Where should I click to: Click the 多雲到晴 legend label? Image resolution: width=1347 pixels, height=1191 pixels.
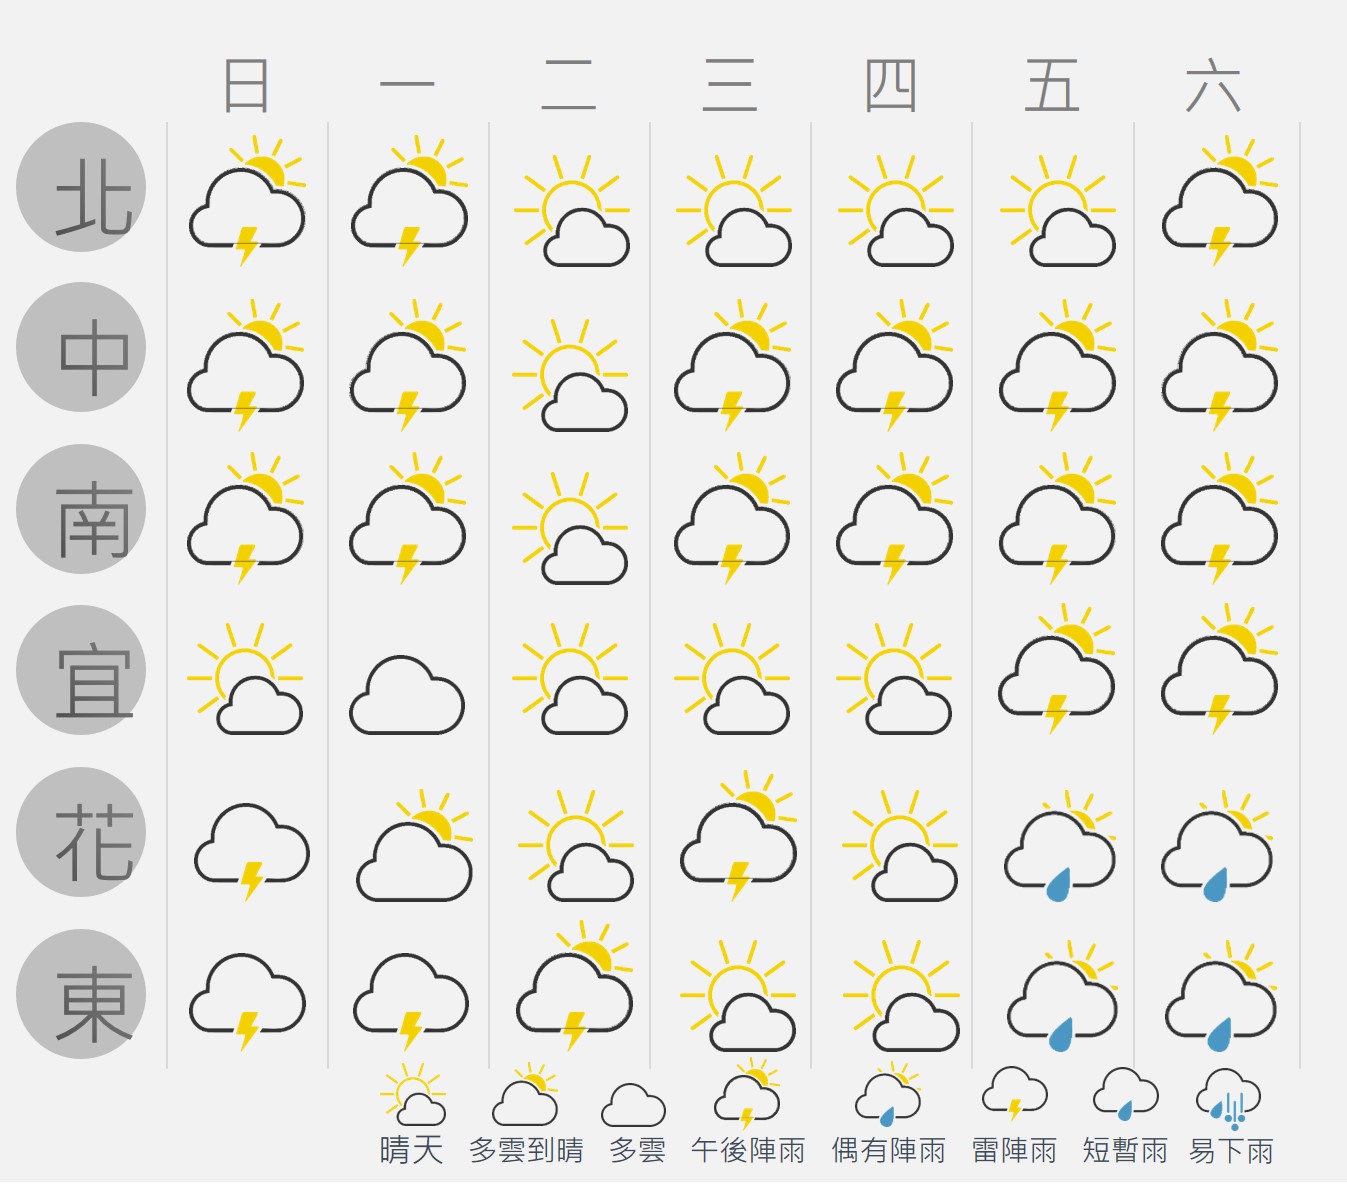point(526,1151)
